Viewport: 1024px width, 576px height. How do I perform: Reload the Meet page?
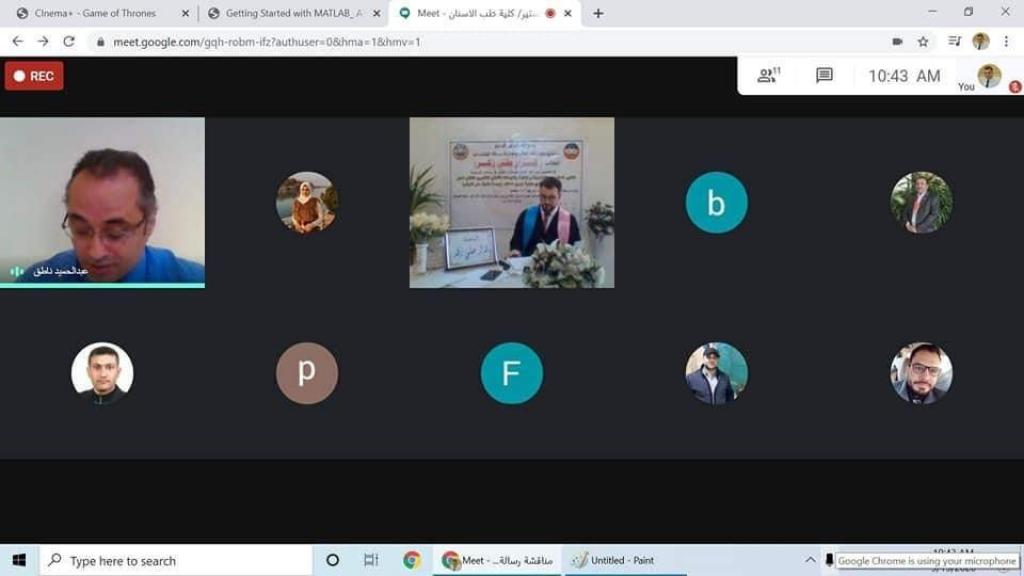click(x=69, y=42)
